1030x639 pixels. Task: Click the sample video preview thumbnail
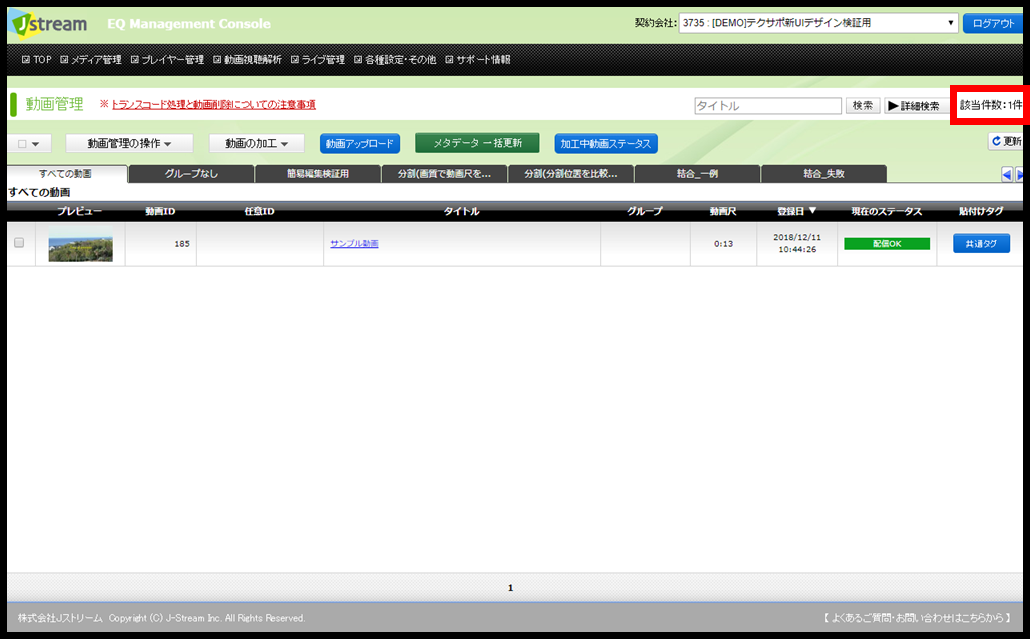coord(81,244)
